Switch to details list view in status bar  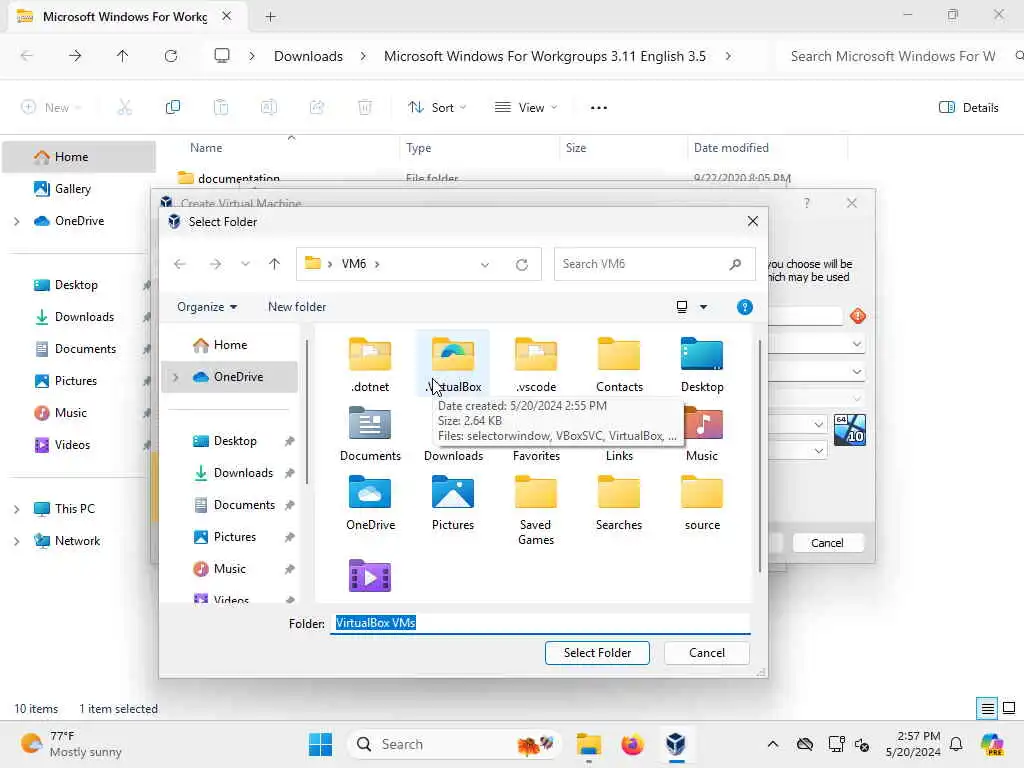tap(987, 708)
